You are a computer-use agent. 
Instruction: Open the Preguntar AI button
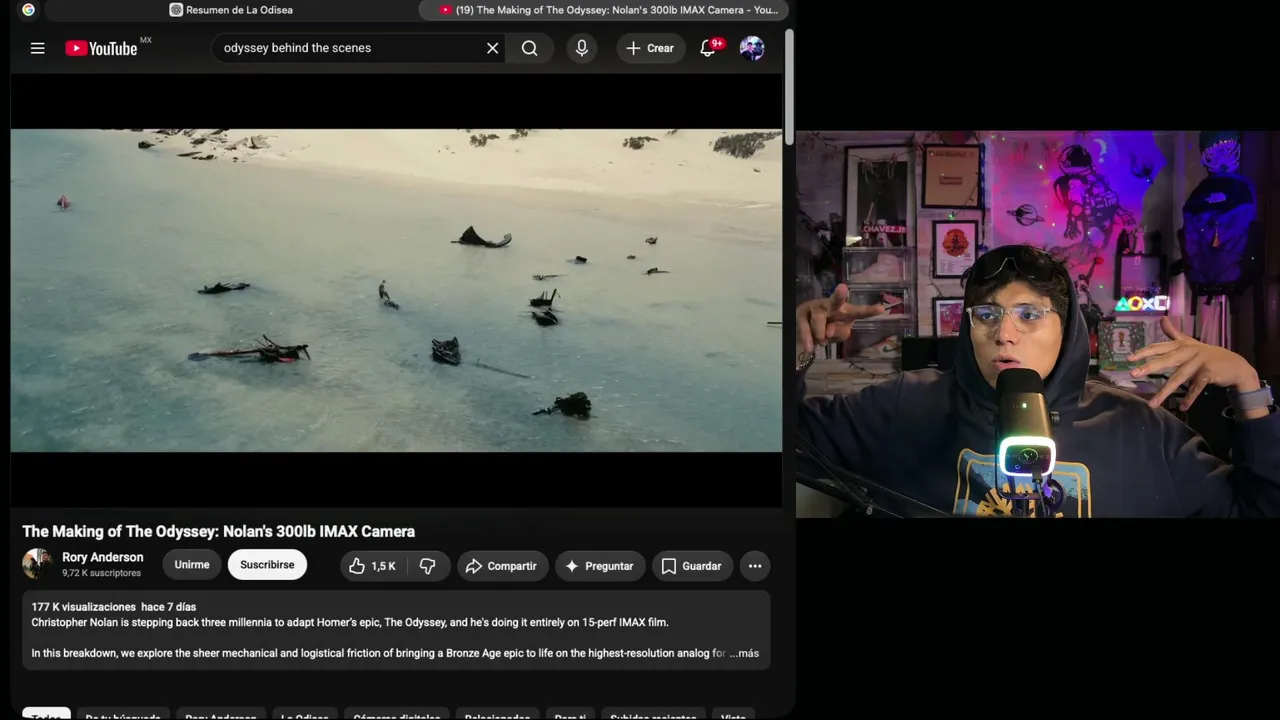coord(600,566)
